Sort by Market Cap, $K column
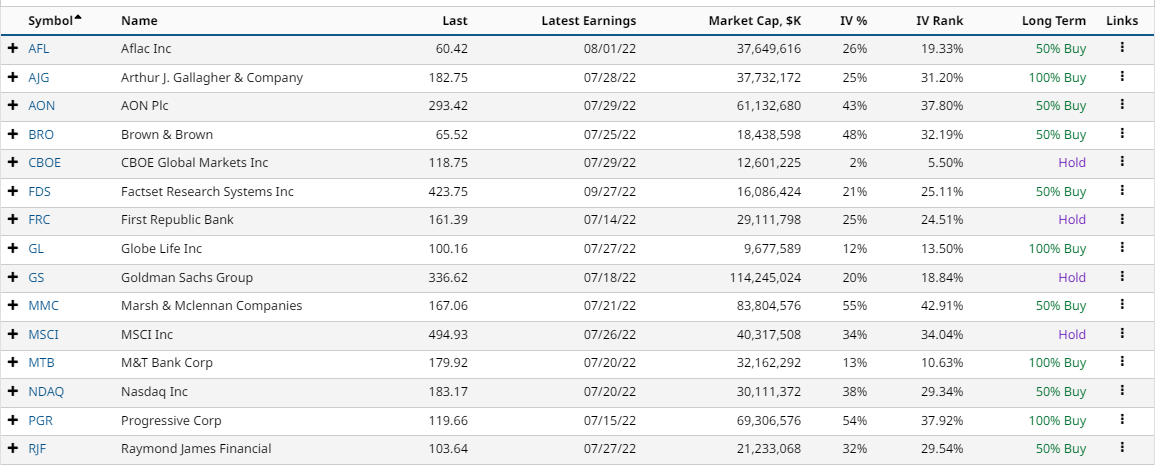The image size is (1165, 475). coord(754,20)
